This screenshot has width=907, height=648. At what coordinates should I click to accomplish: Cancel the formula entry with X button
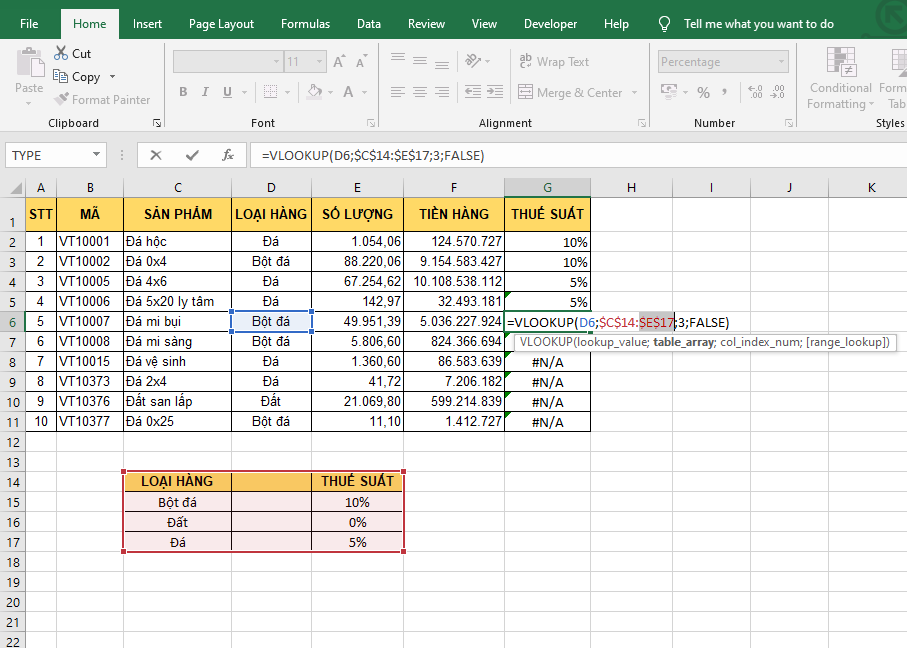(156, 155)
